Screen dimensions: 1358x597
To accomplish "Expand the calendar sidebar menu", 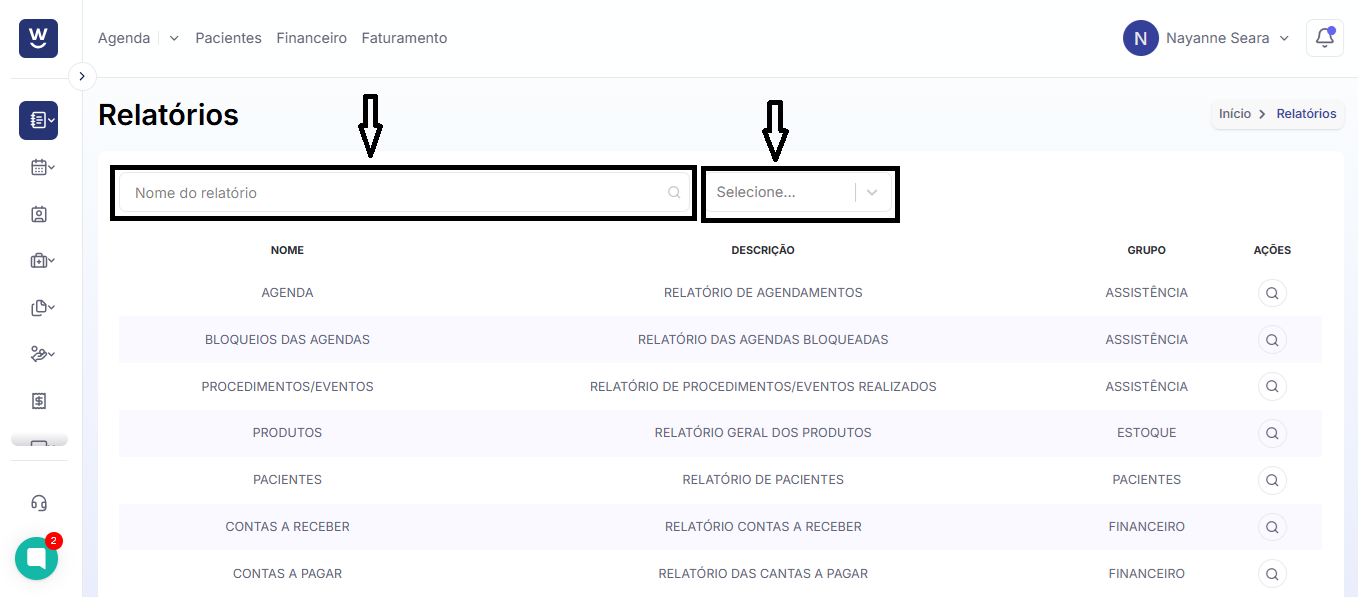I will 42,167.
